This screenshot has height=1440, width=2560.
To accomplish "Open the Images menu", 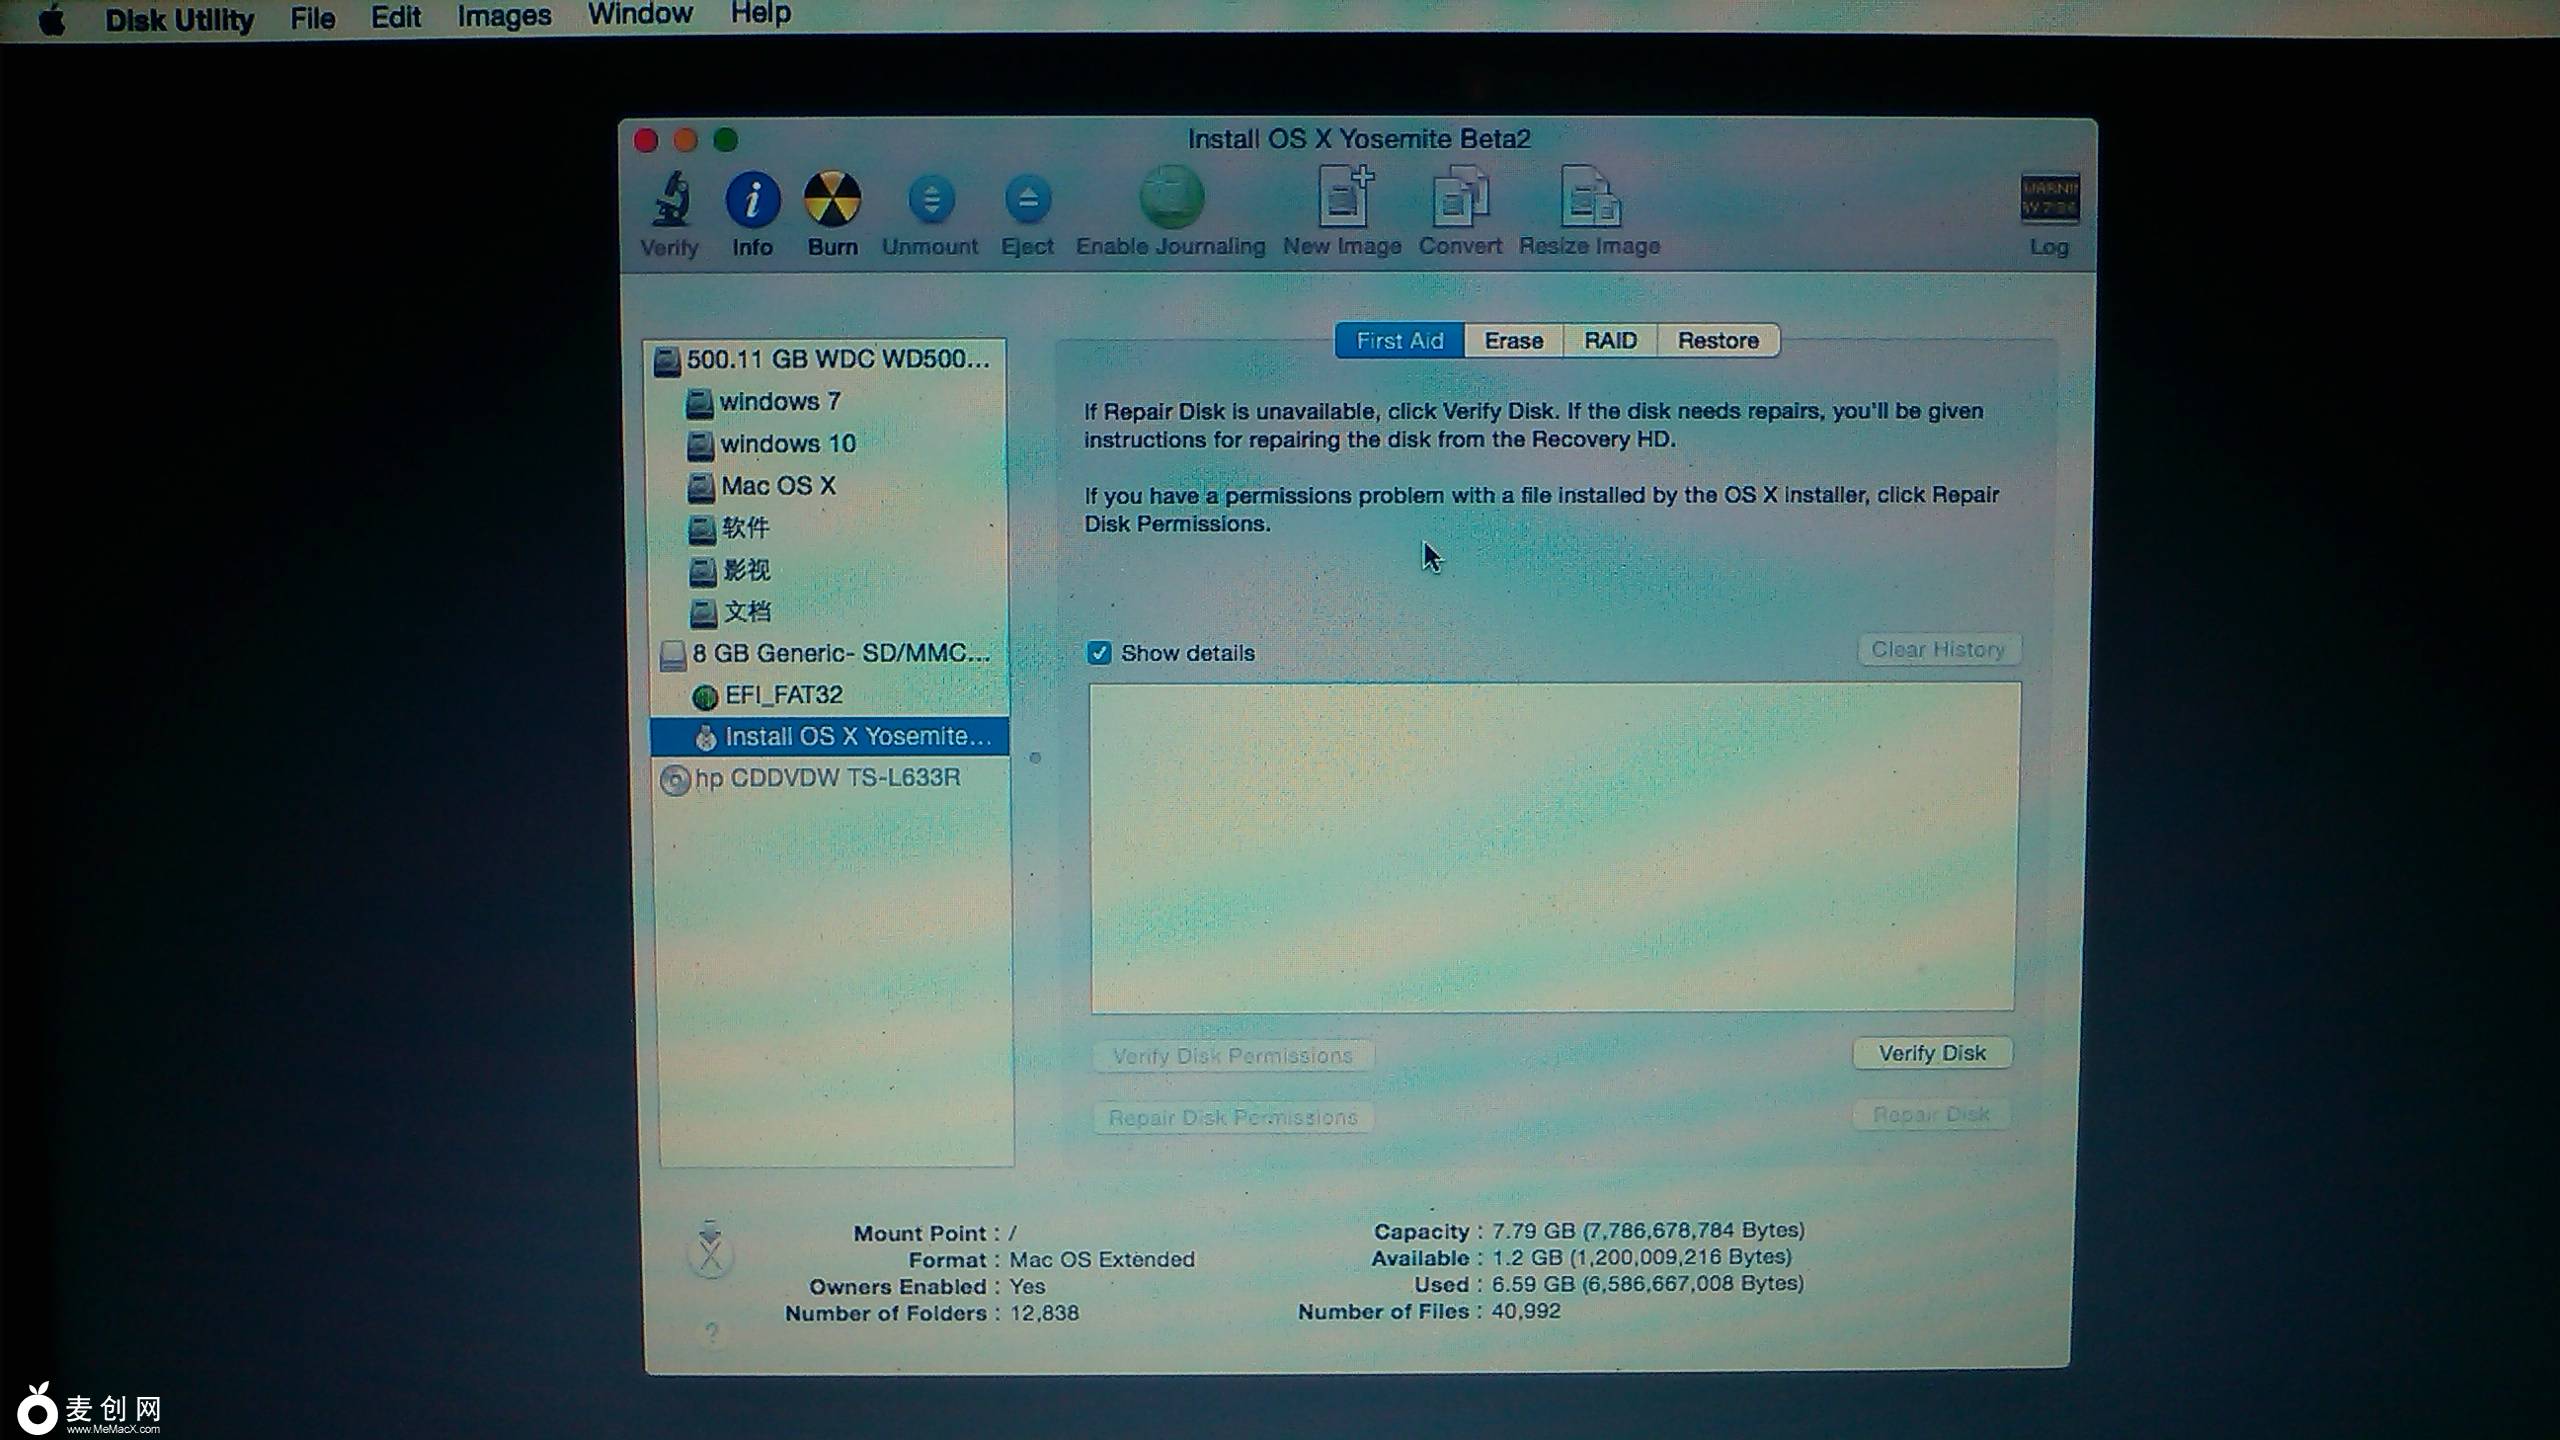I will (504, 17).
